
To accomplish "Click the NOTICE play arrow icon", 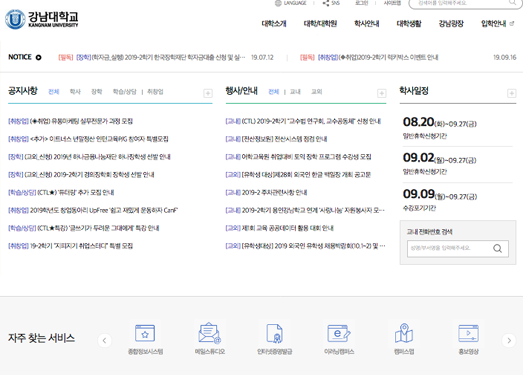I will [39, 57].
